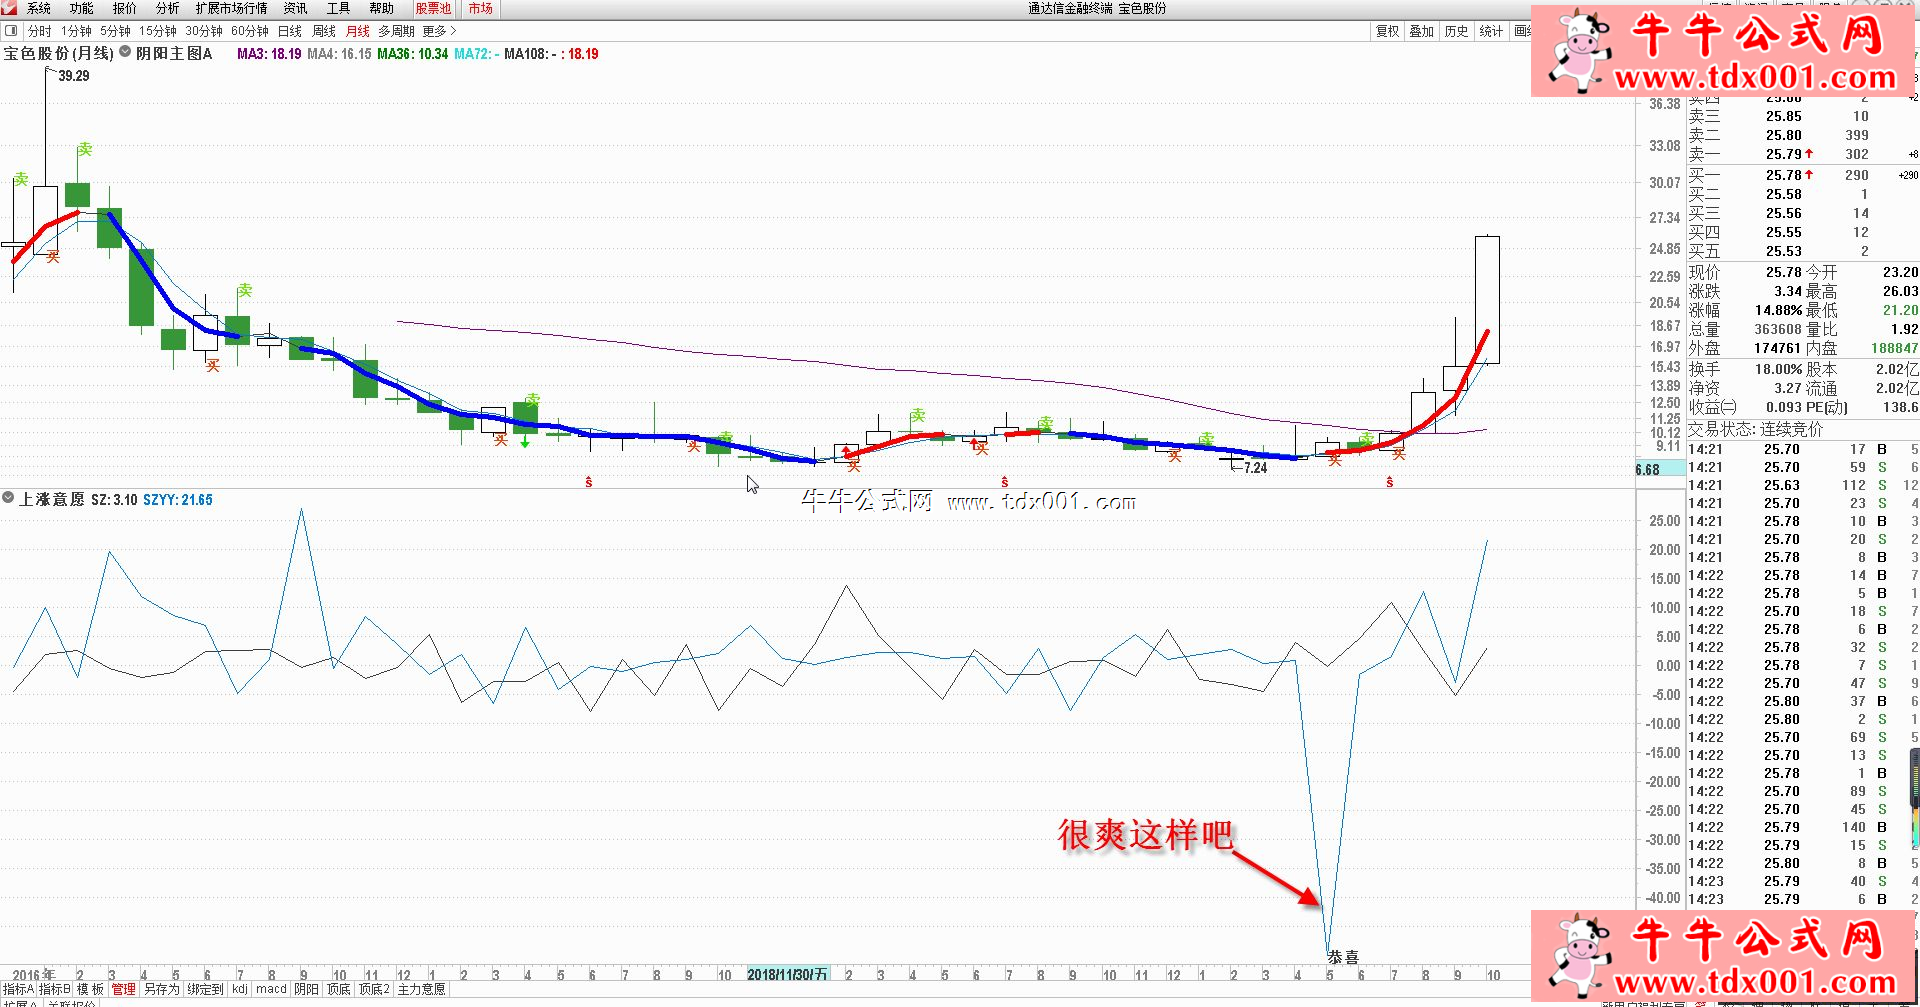Select the 5分钟 period

[x=115, y=31]
